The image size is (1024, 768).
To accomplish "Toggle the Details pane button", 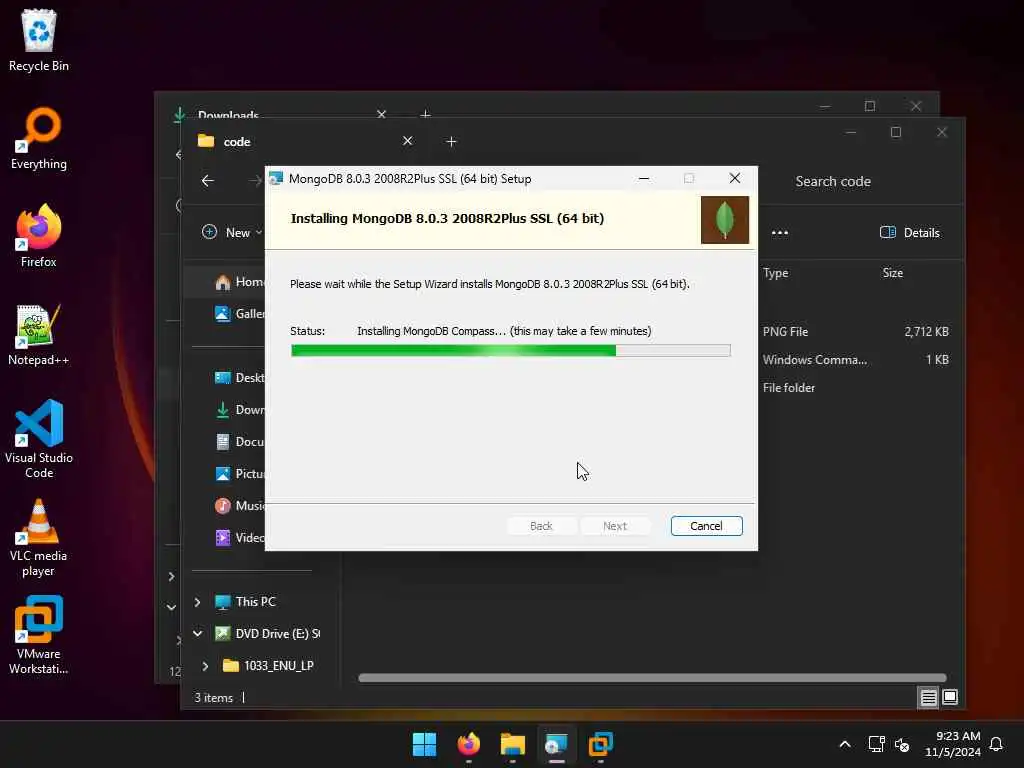I will click(x=910, y=232).
